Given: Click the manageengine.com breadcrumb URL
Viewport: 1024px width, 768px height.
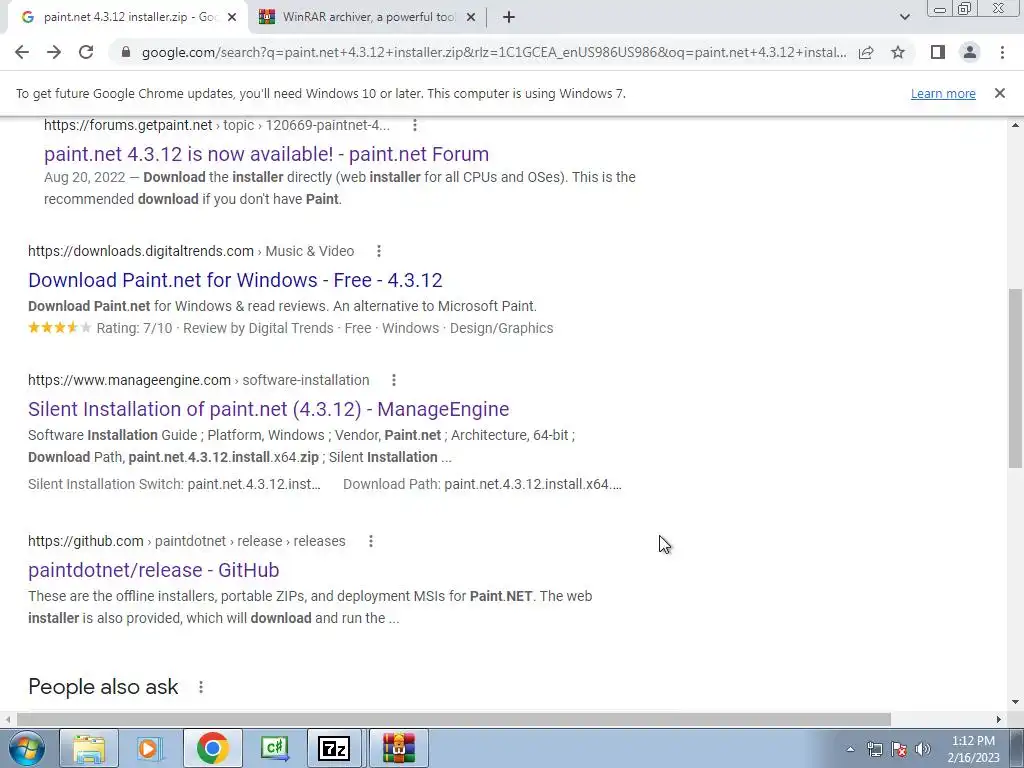Looking at the screenshot, I should coord(199,380).
